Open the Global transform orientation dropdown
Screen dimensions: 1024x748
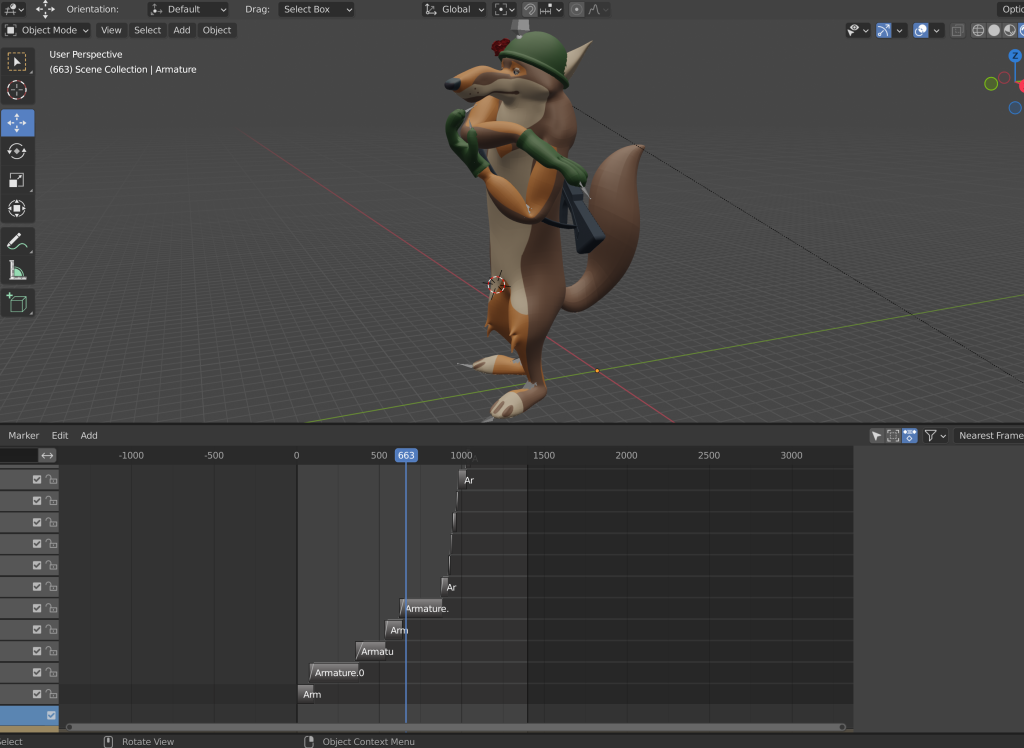pyautogui.click(x=455, y=9)
